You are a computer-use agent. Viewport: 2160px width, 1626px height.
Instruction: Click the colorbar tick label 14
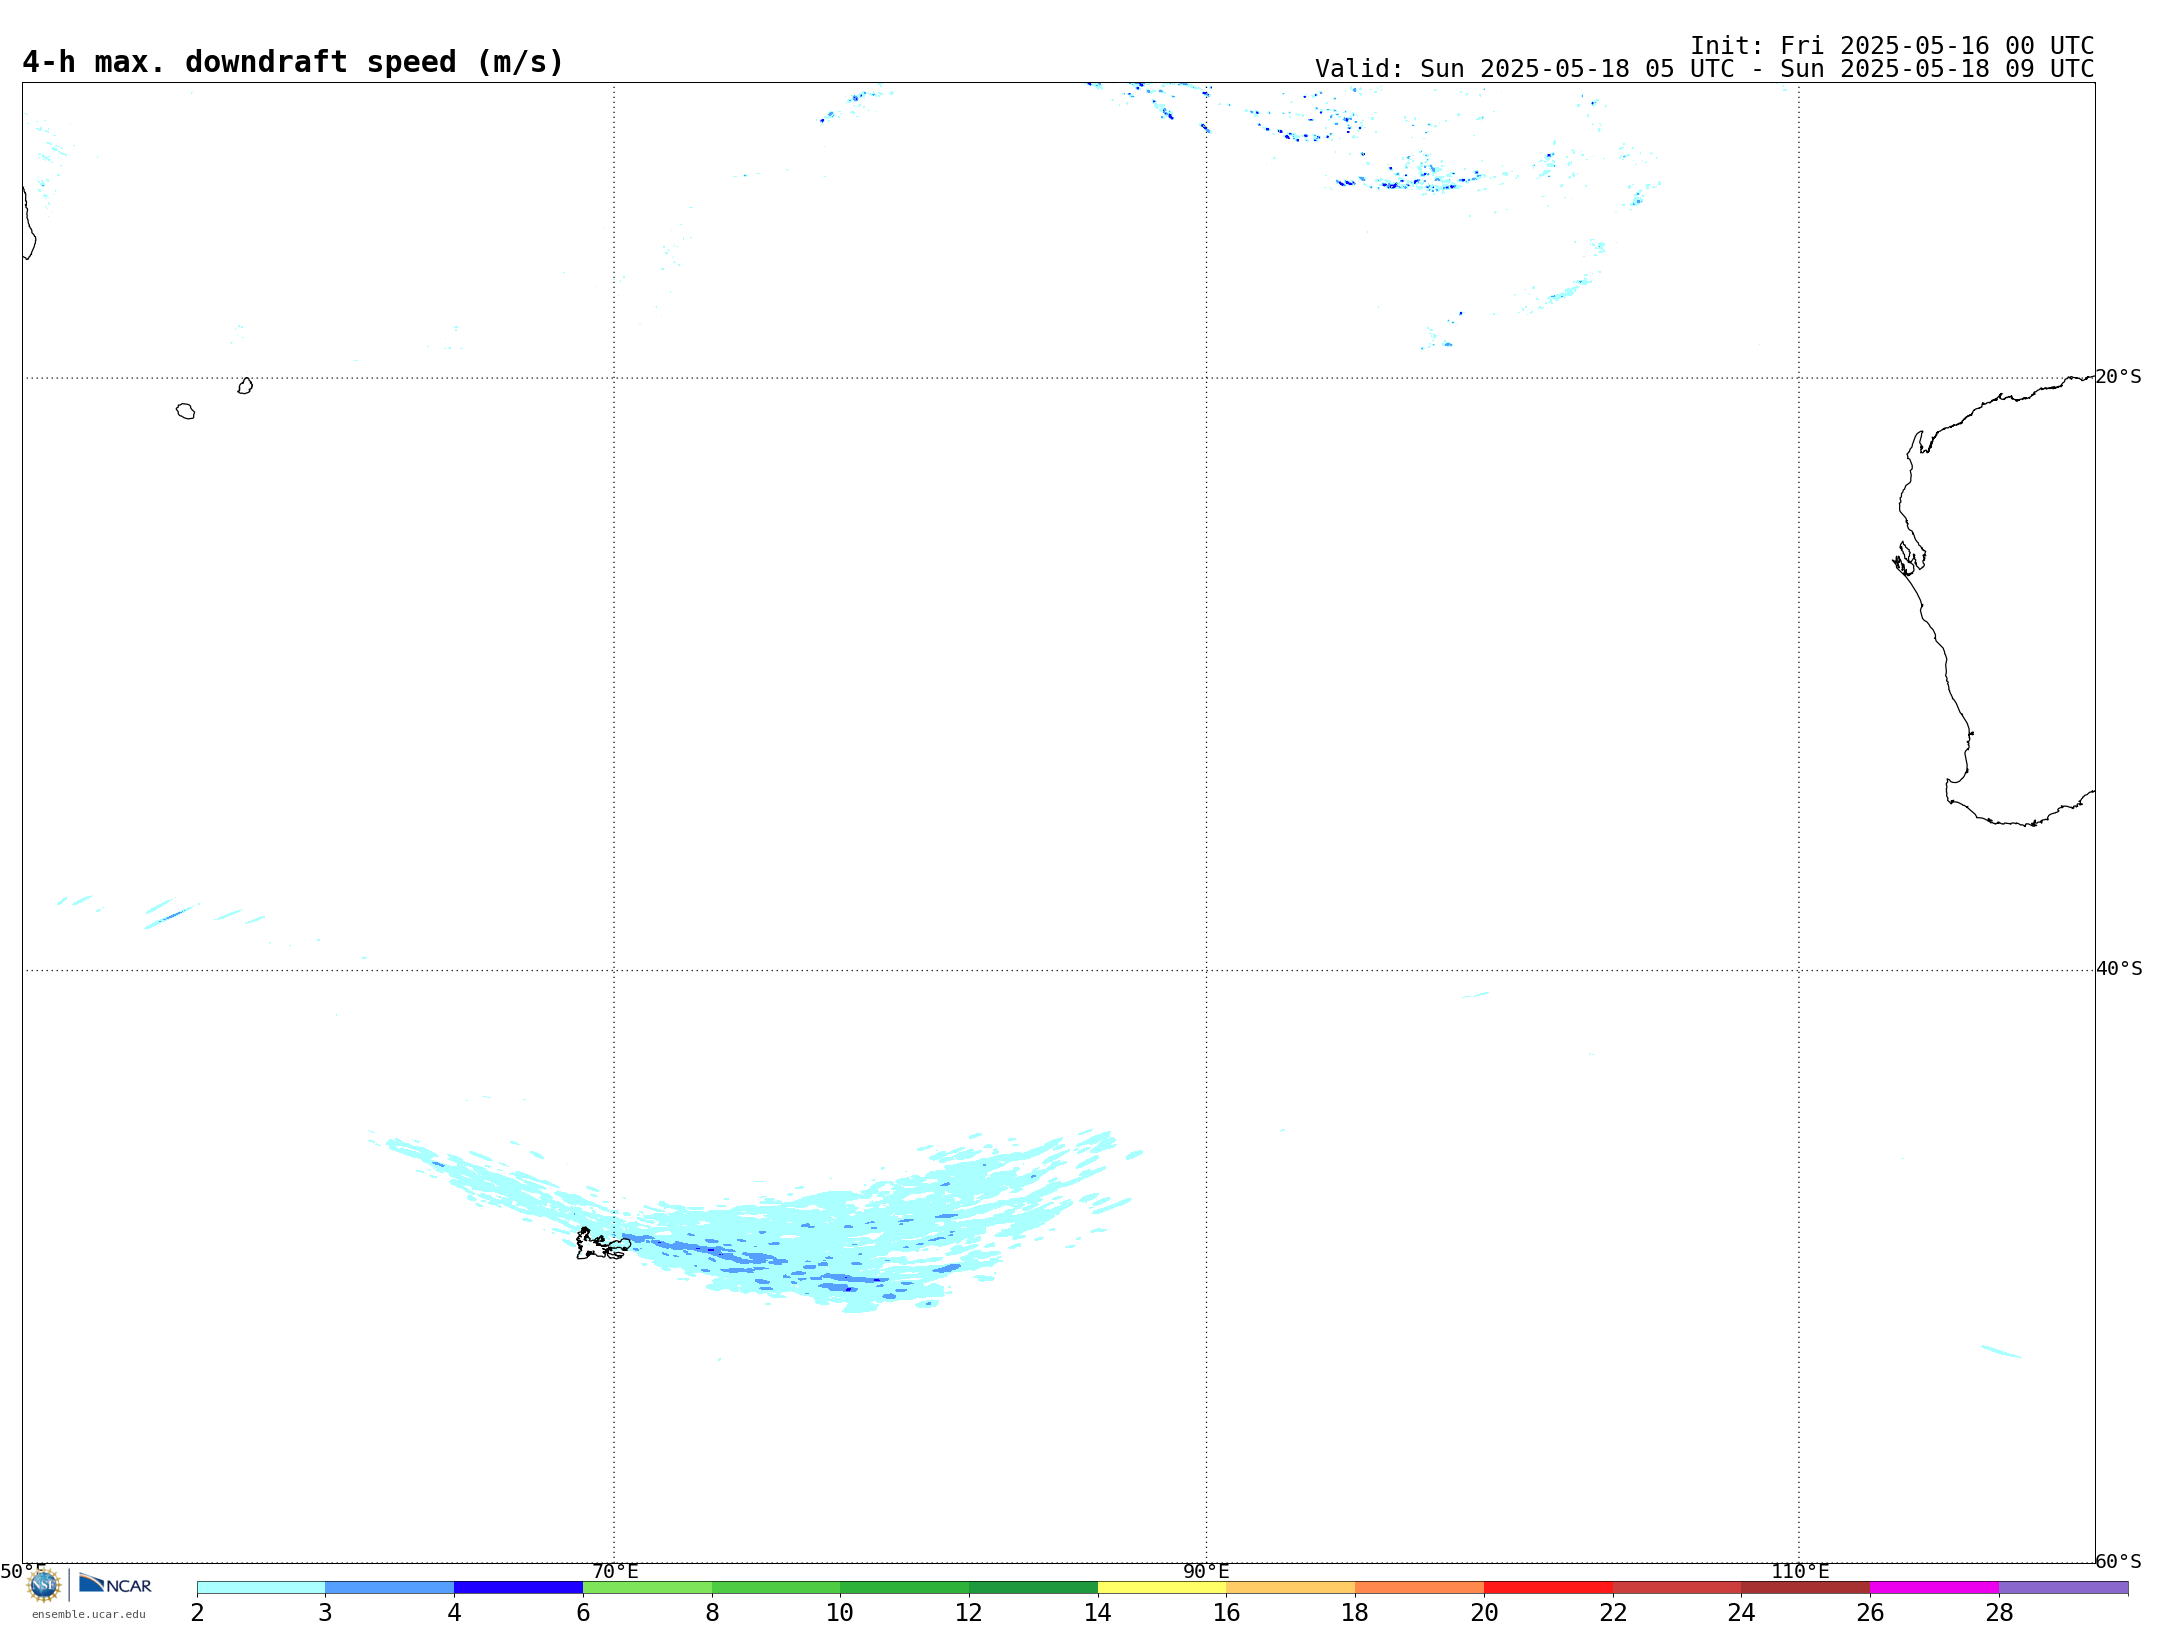click(x=1097, y=1612)
